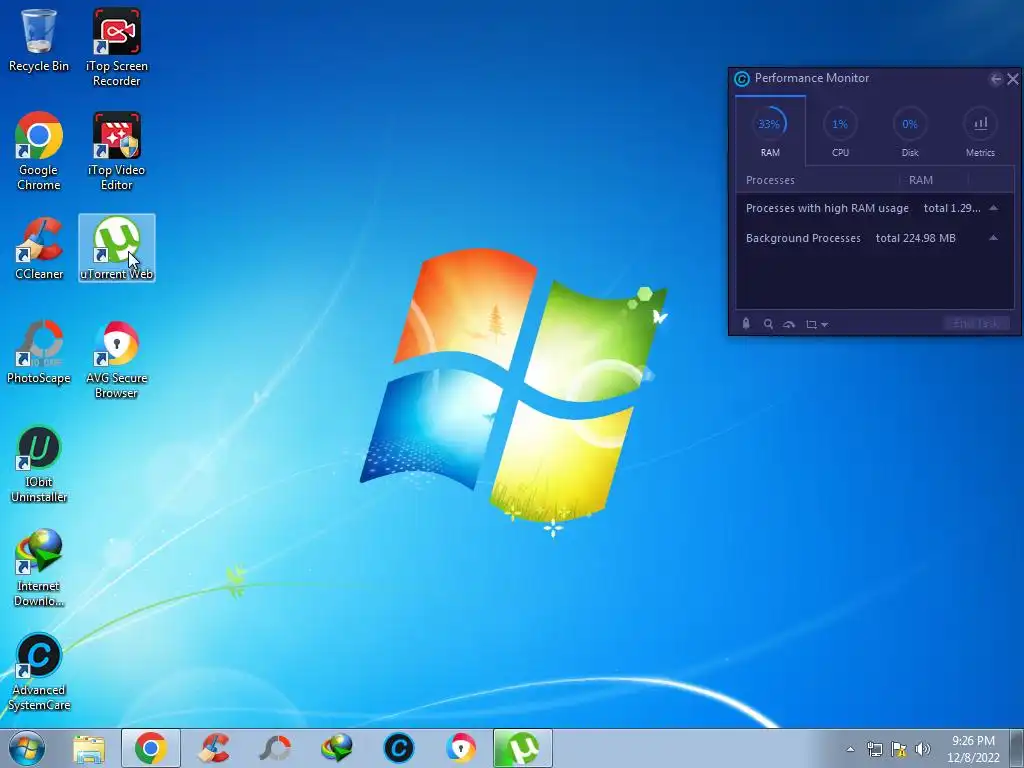Open the Action Center flag icon
This screenshot has width=1024, height=768.
(899, 749)
